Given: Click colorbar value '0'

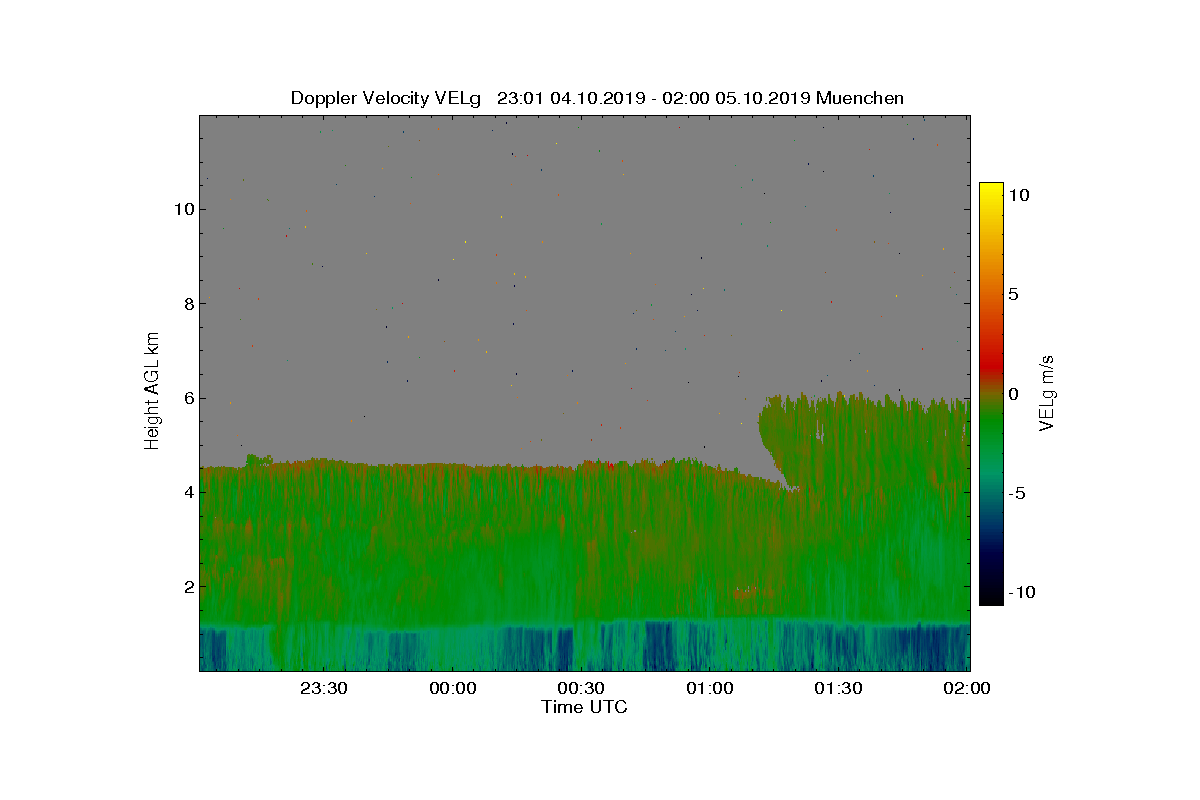Looking at the screenshot, I should (1013, 394).
